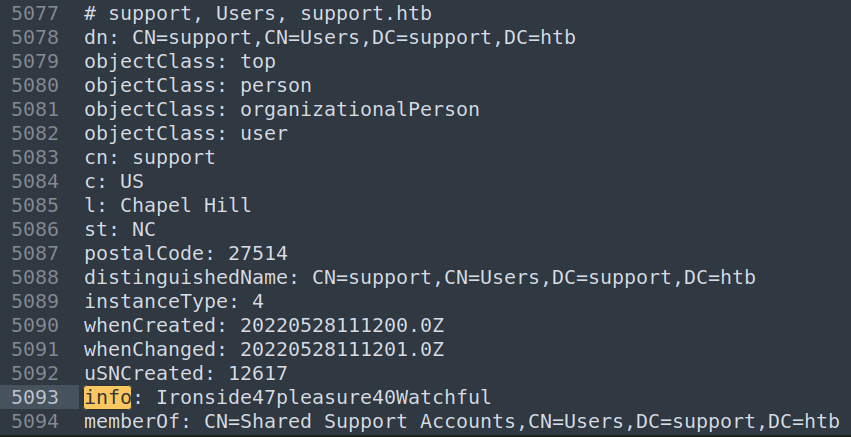Click line number 5083 in the gutter
Viewport: 851px width, 437px height.
pos(35,157)
